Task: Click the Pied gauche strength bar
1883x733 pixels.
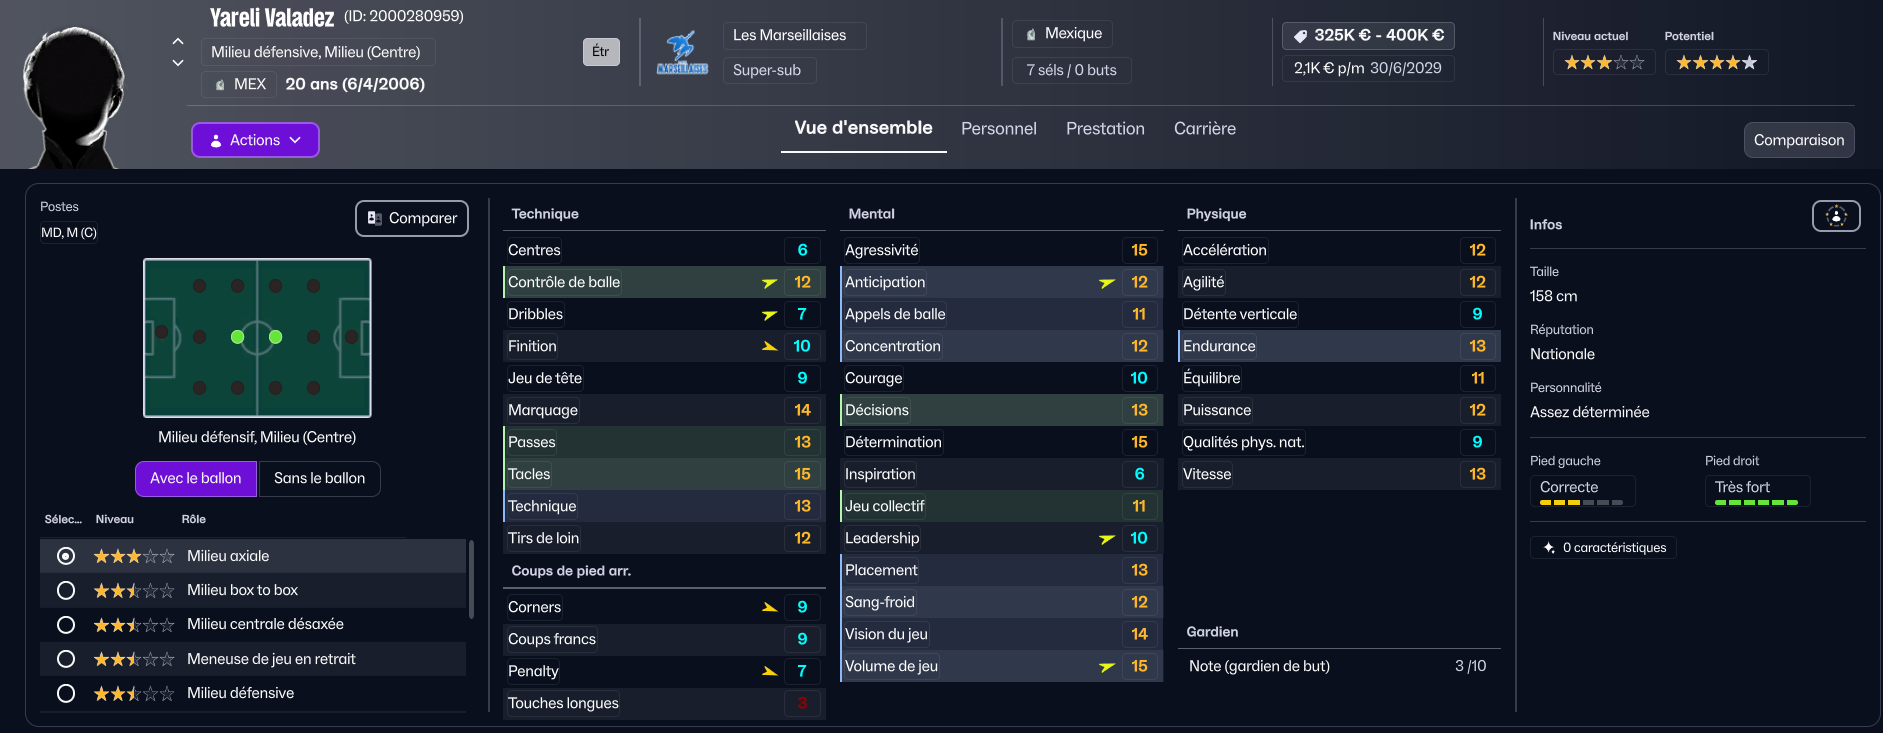Action: click(x=1581, y=502)
